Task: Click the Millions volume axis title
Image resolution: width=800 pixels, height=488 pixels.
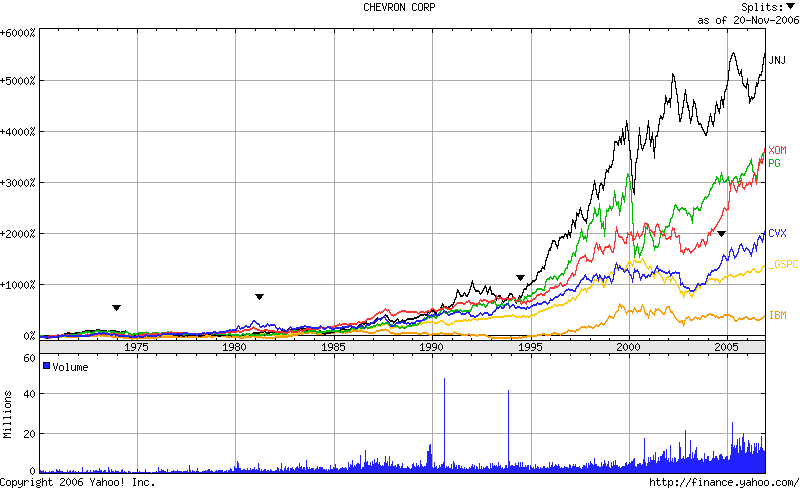Action: tap(7, 414)
